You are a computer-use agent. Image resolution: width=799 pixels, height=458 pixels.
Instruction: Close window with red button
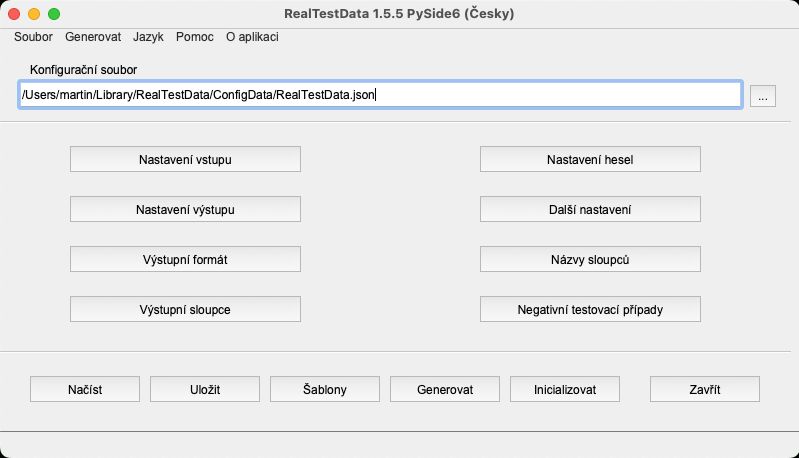tap(14, 14)
